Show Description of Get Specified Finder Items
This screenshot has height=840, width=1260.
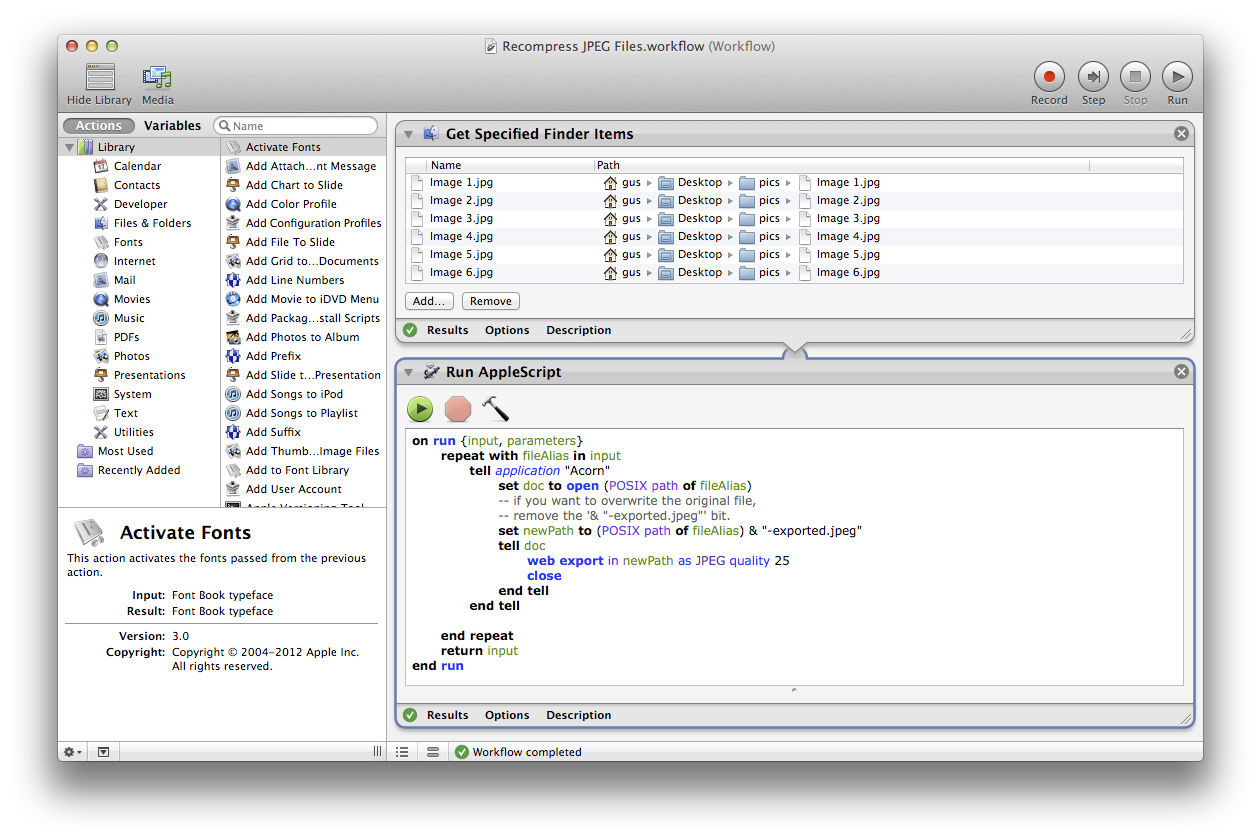pos(578,330)
